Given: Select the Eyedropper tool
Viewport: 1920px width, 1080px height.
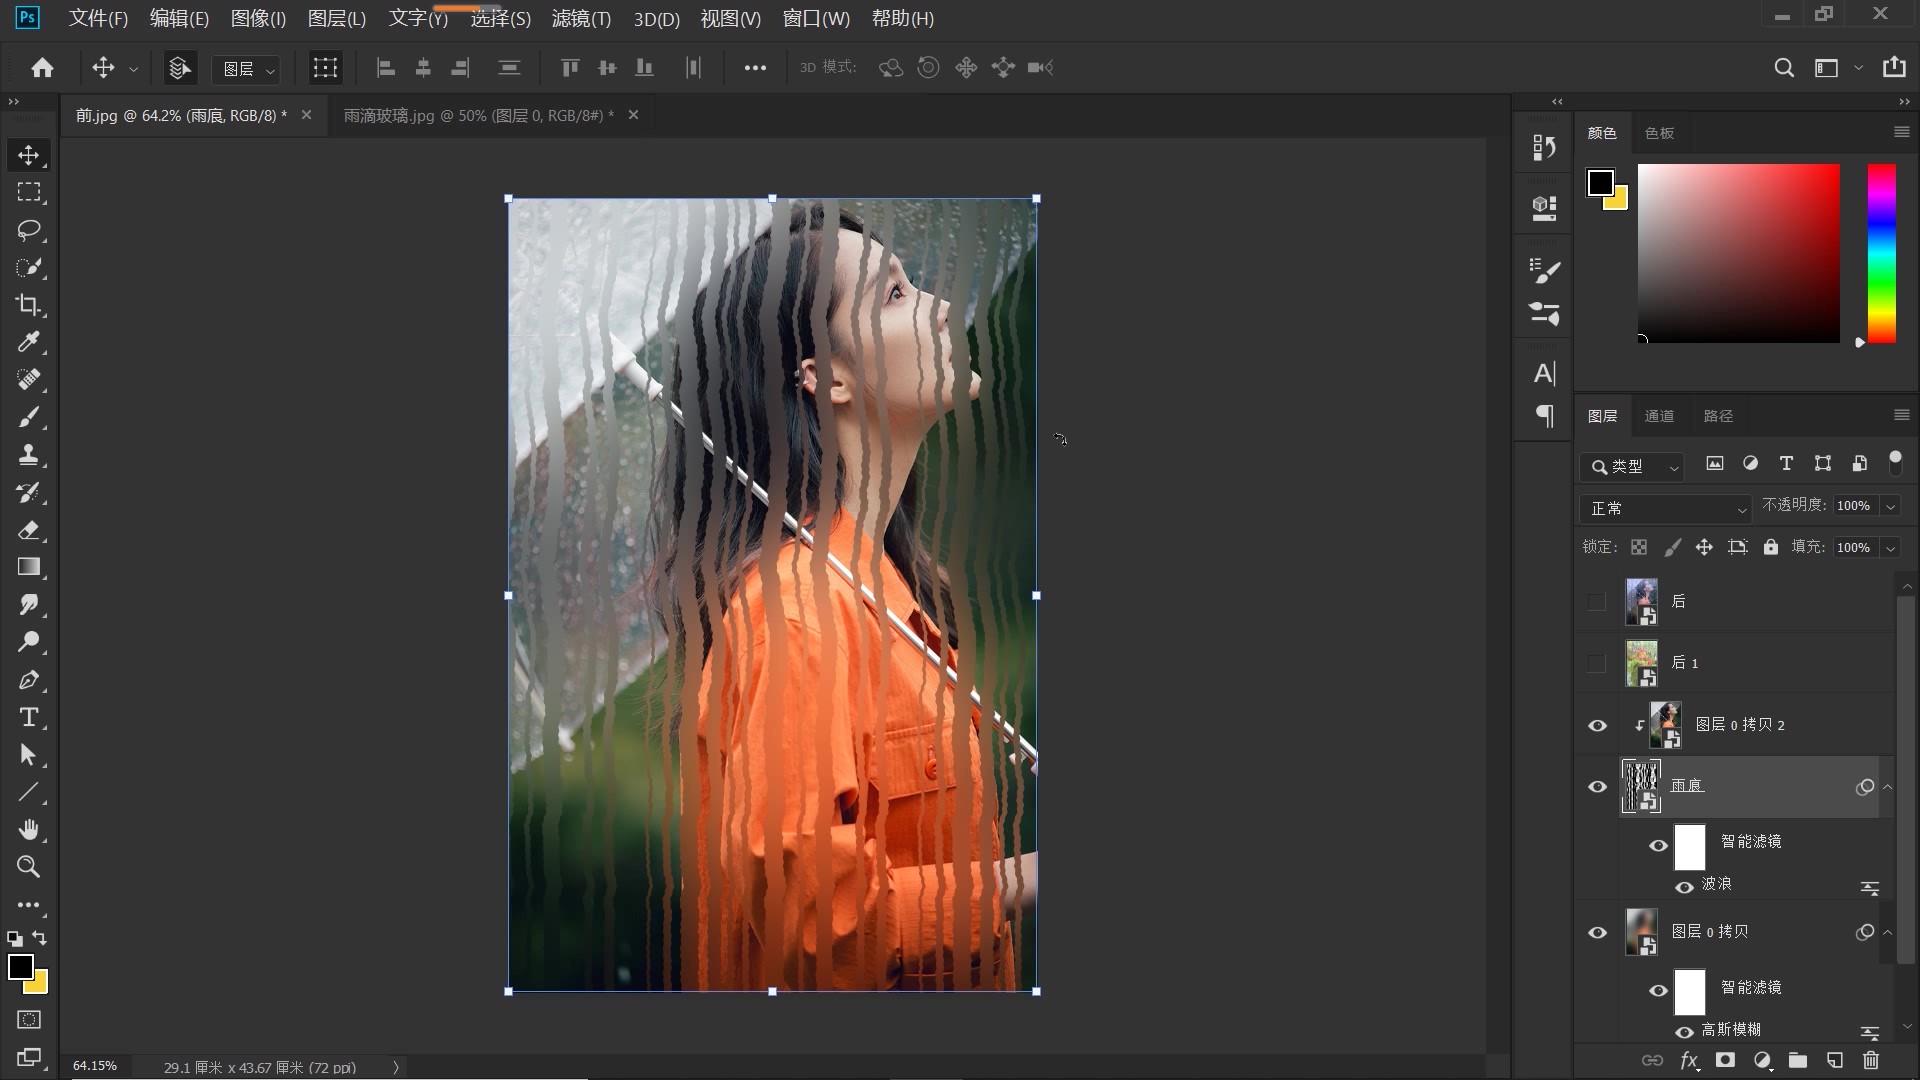Looking at the screenshot, I should click(x=29, y=342).
